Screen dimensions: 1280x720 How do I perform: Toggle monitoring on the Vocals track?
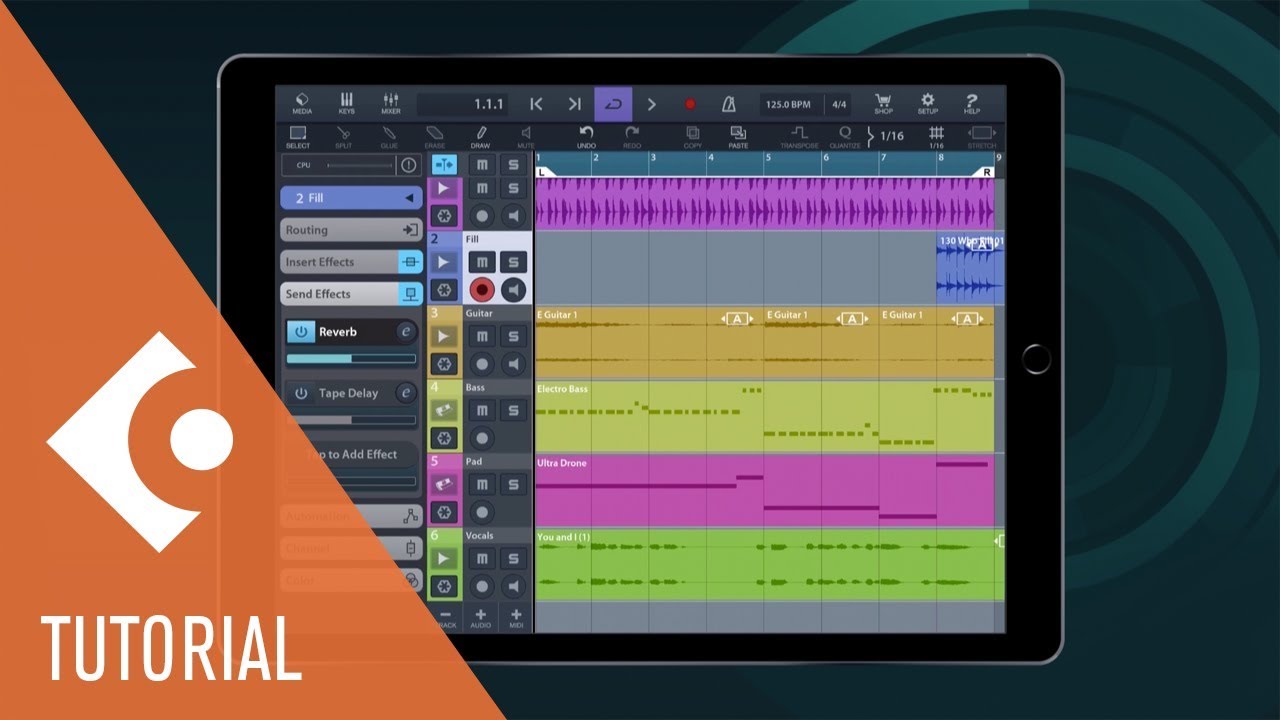tap(513, 586)
